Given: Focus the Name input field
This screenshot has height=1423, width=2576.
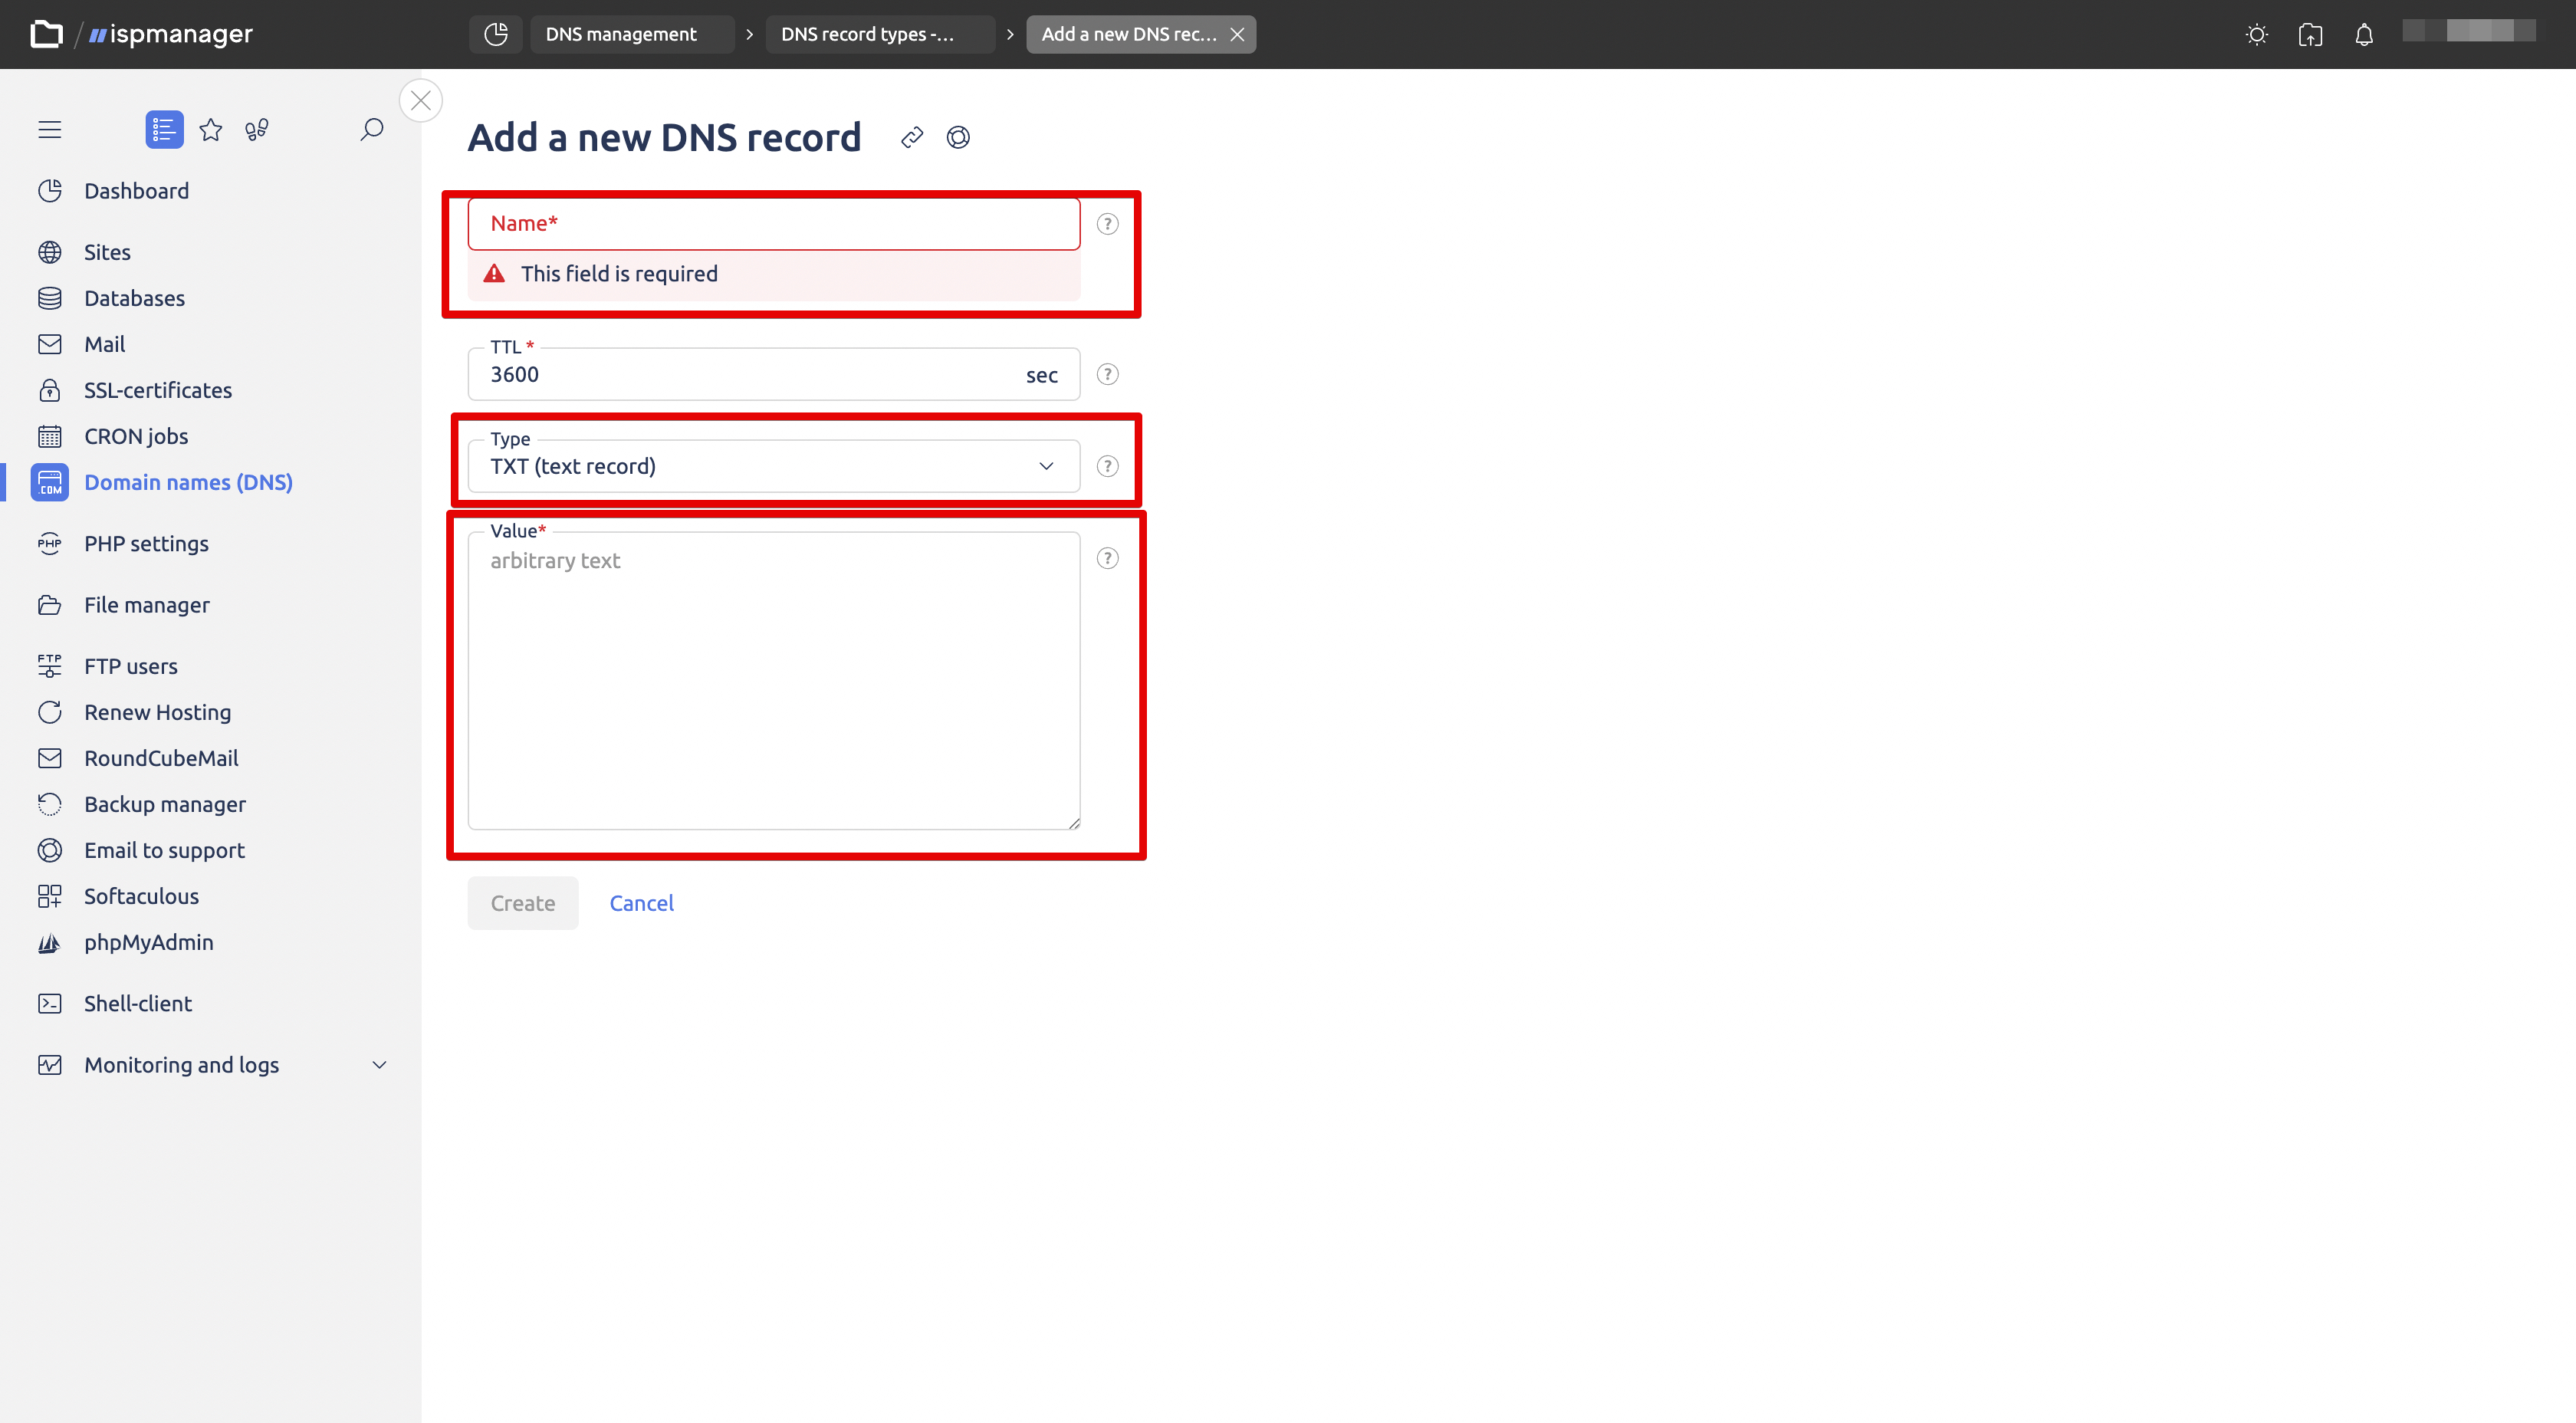Looking at the screenshot, I should pyautogui.click(x=773, y=224).
